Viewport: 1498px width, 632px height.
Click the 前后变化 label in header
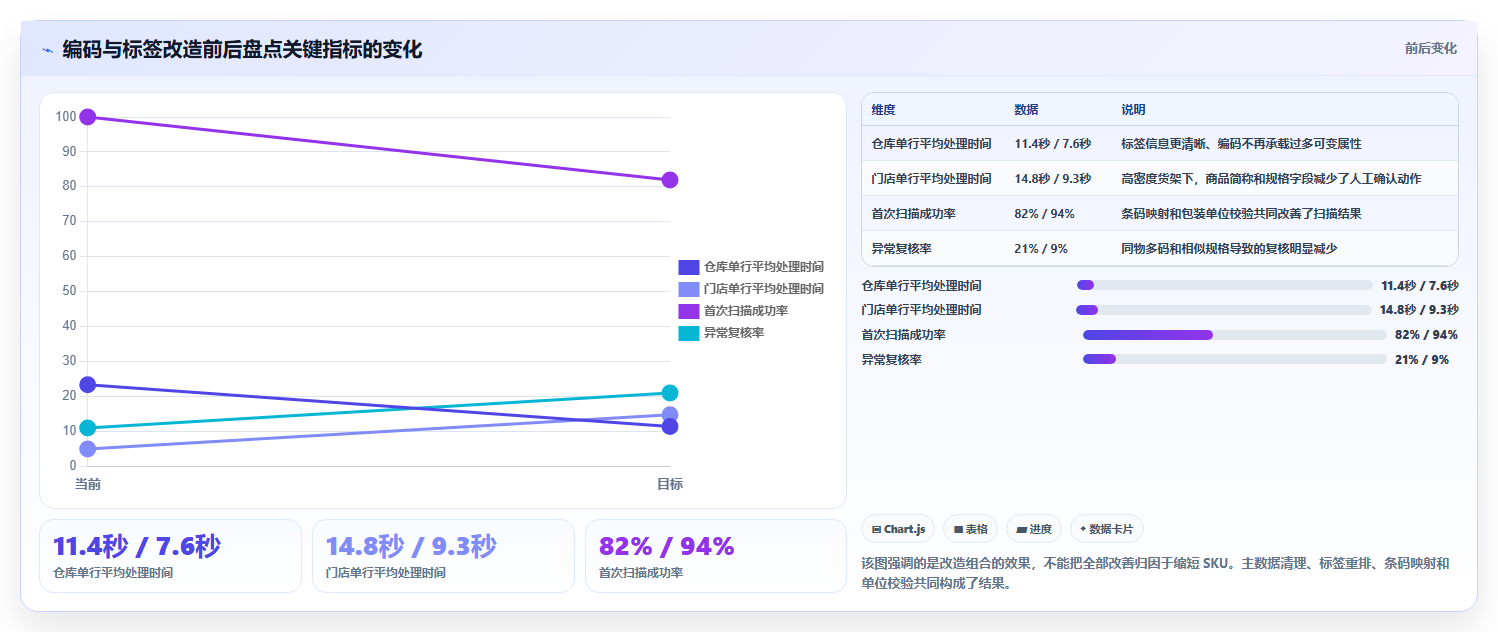click(x=1430, y=48)
